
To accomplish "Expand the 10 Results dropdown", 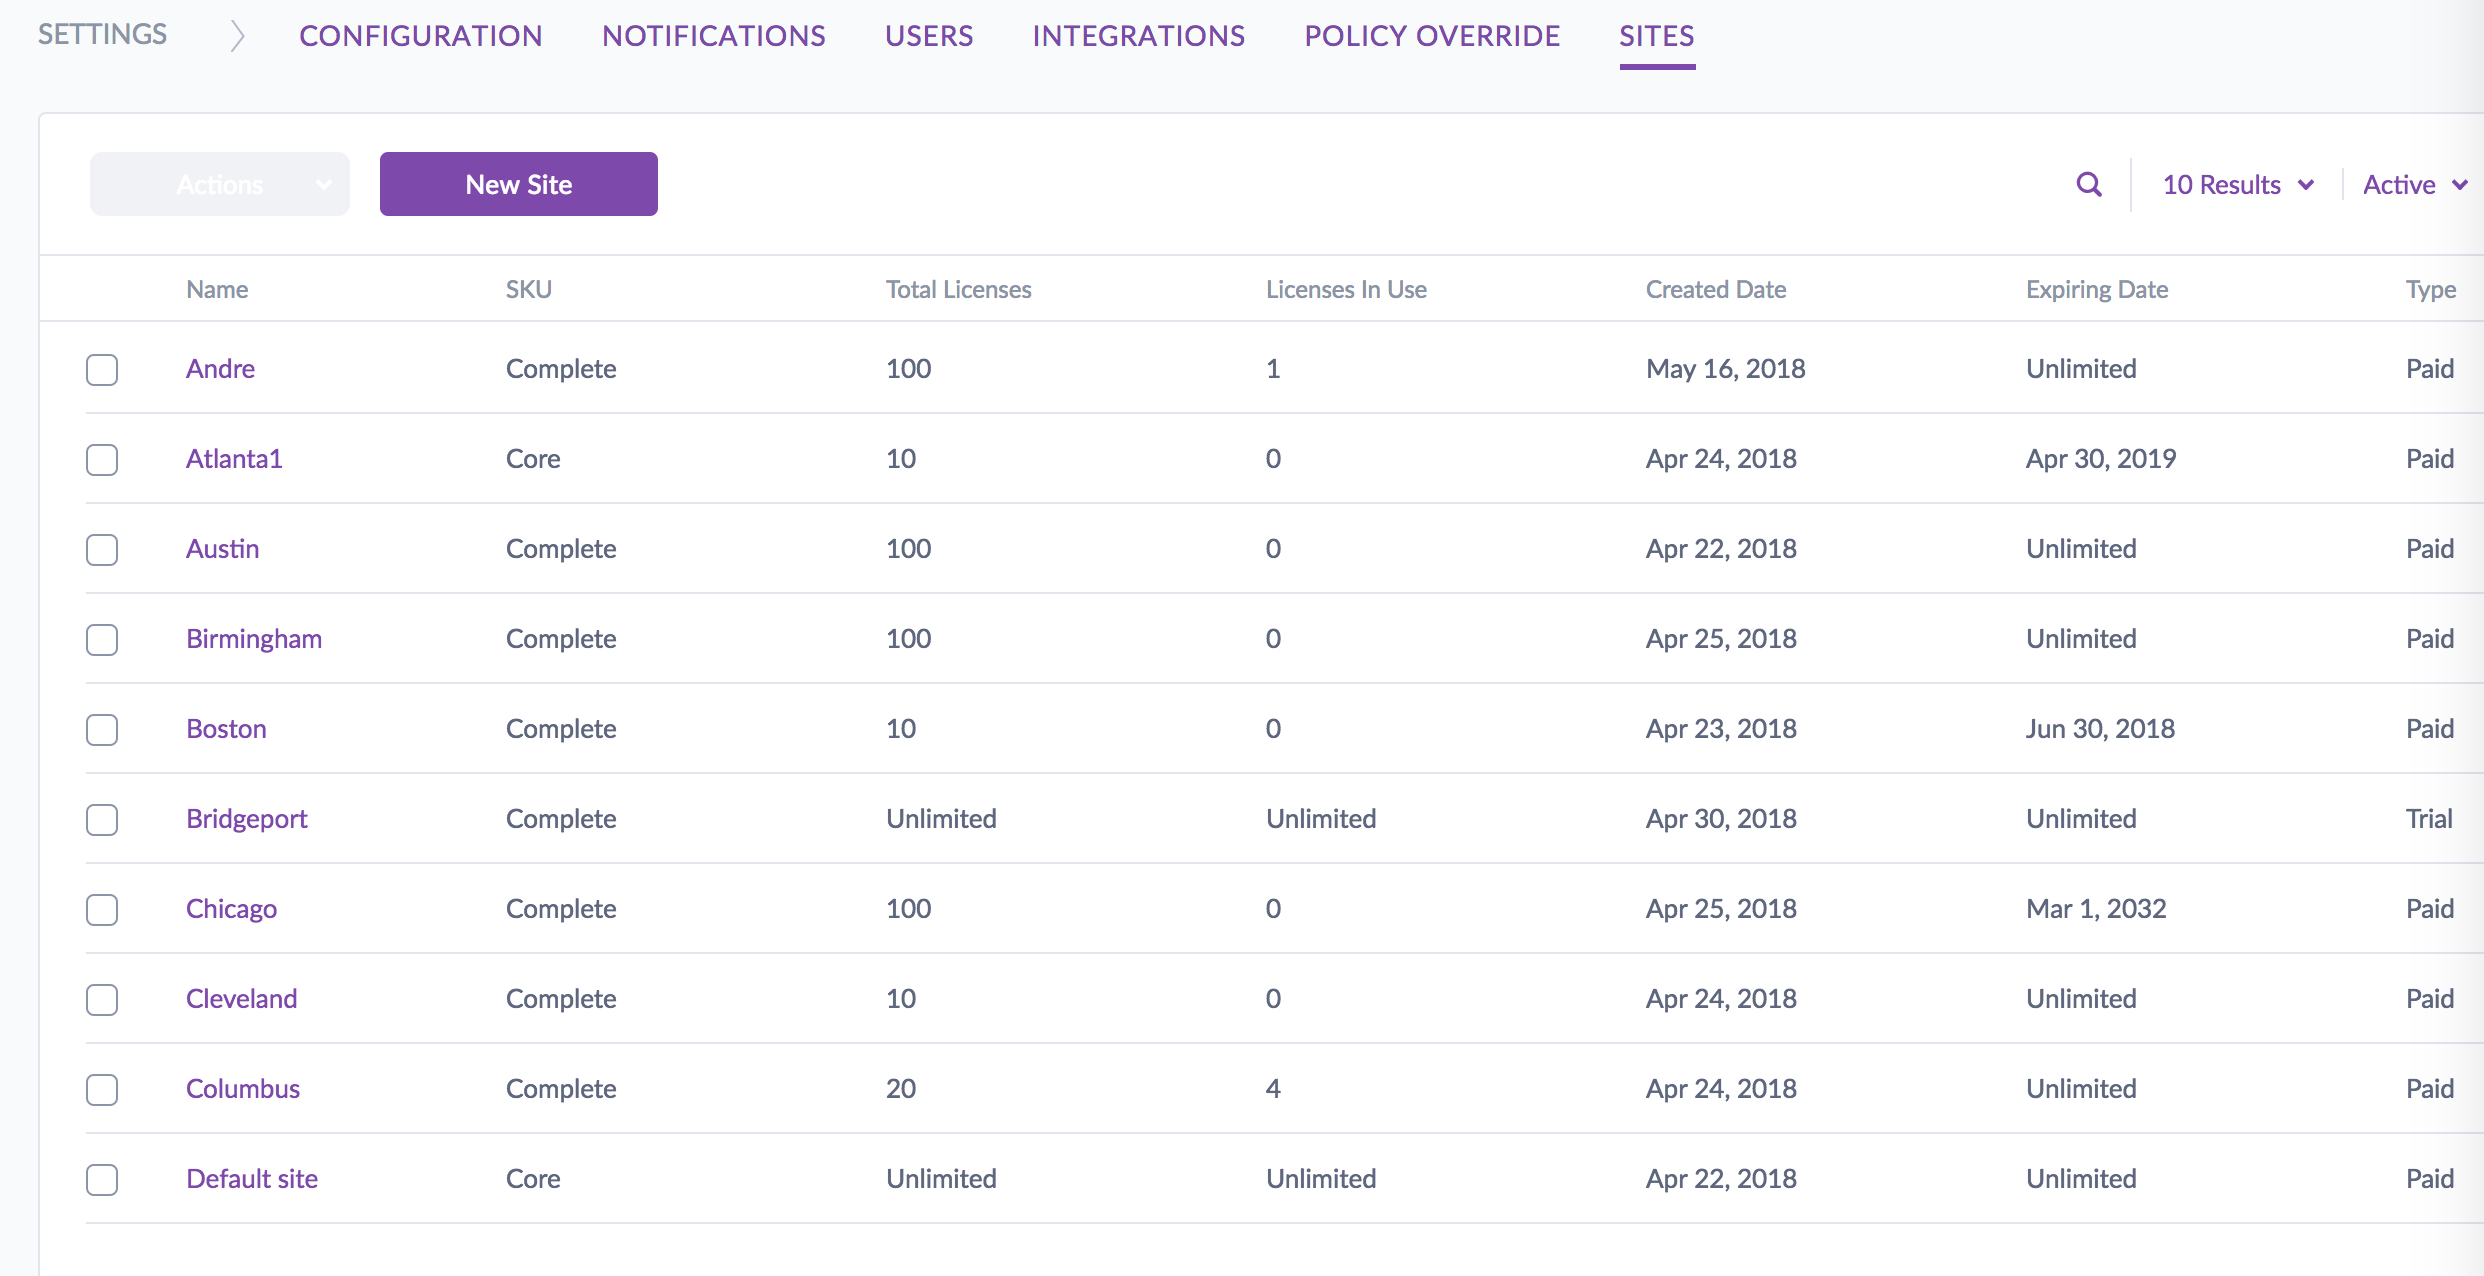I will coord(2238,185).
